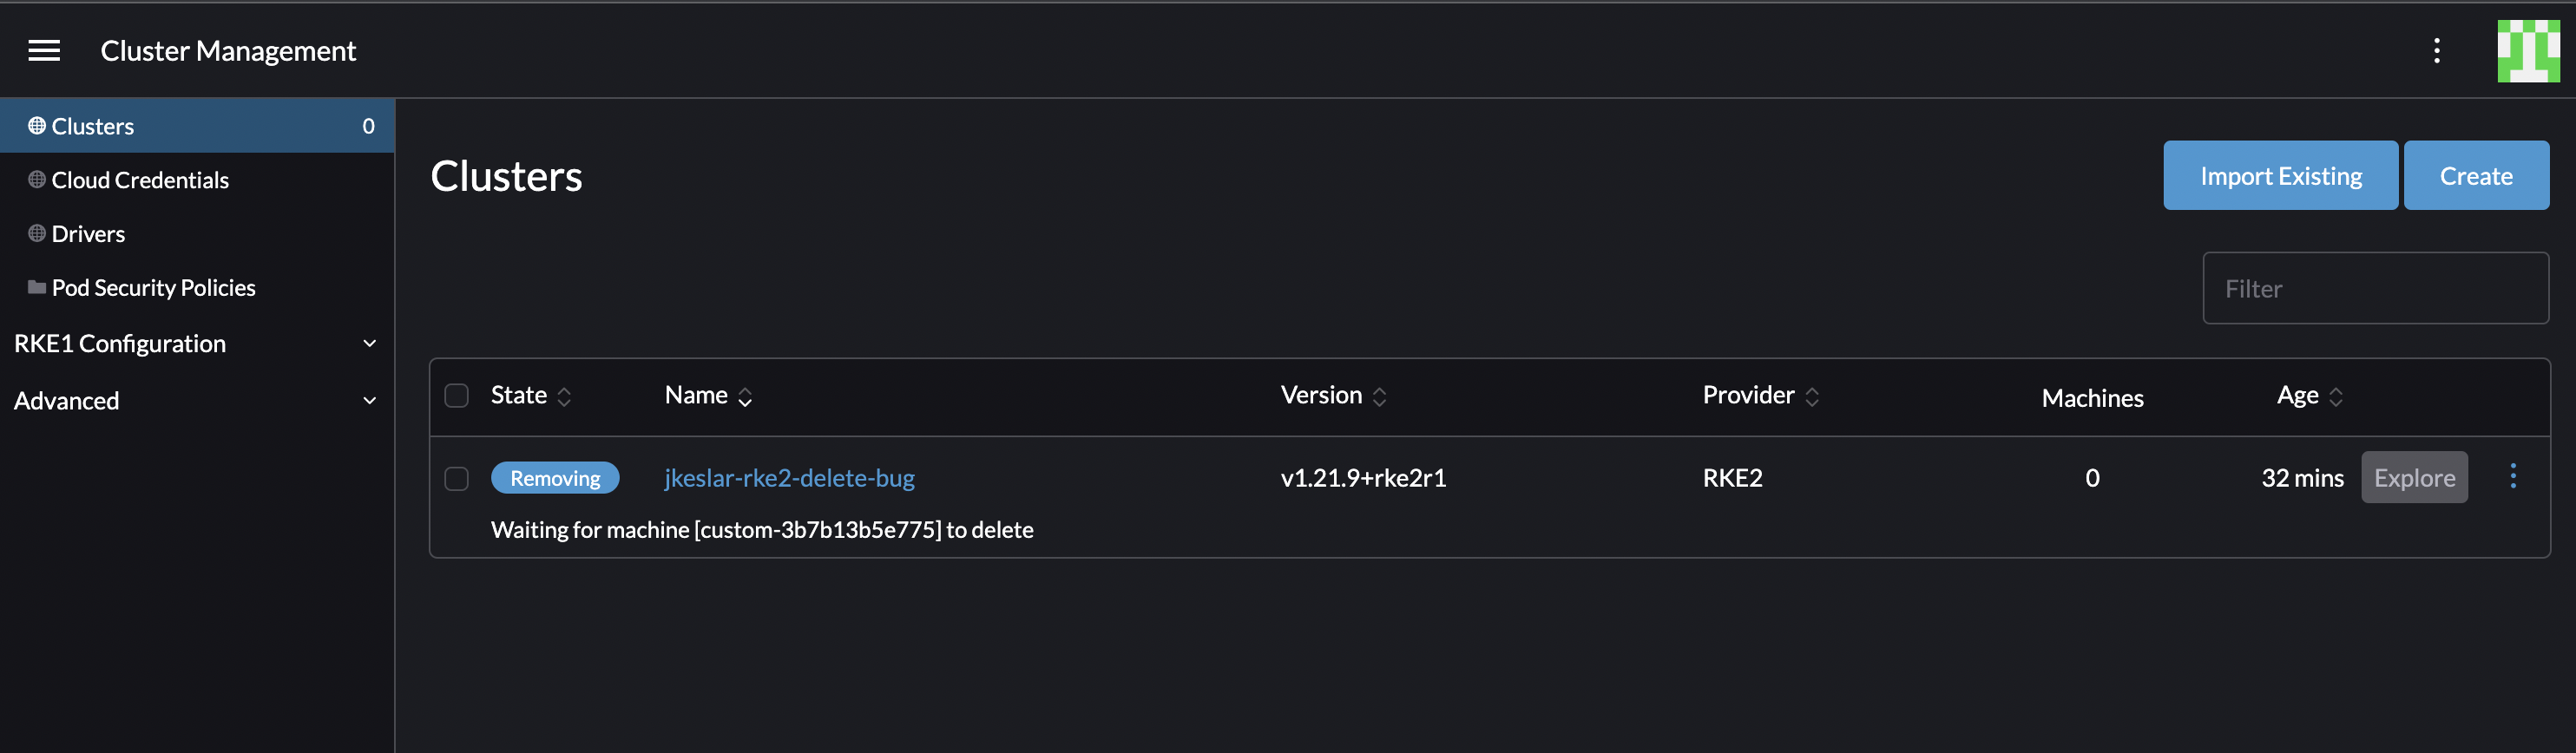This screenshot has width=2576, height=753.
Task: Click the globe icon beside Clusters
Action: tap(35, 125)
